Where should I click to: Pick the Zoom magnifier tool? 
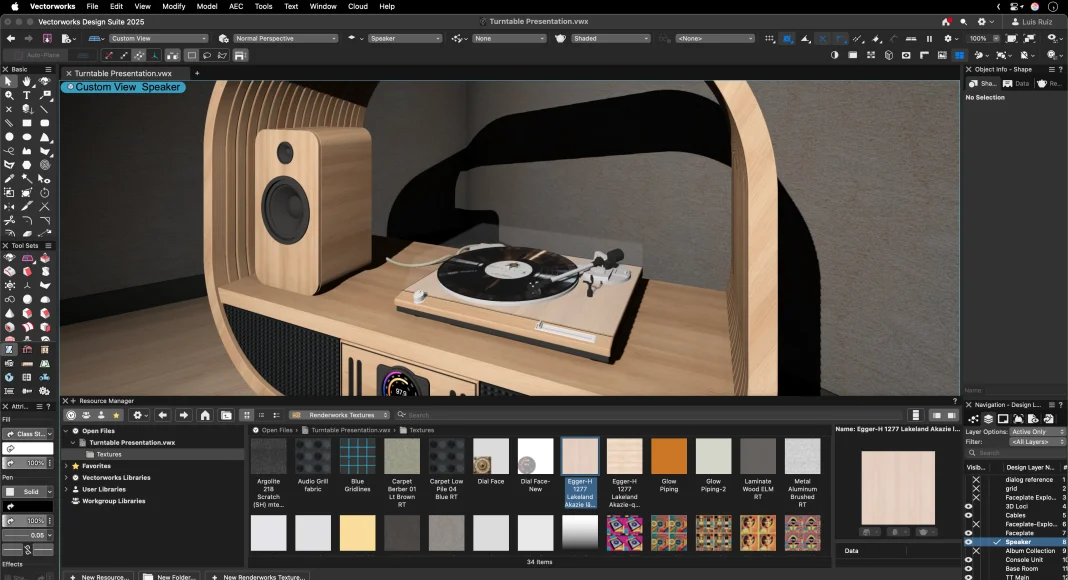pos(9,95)
